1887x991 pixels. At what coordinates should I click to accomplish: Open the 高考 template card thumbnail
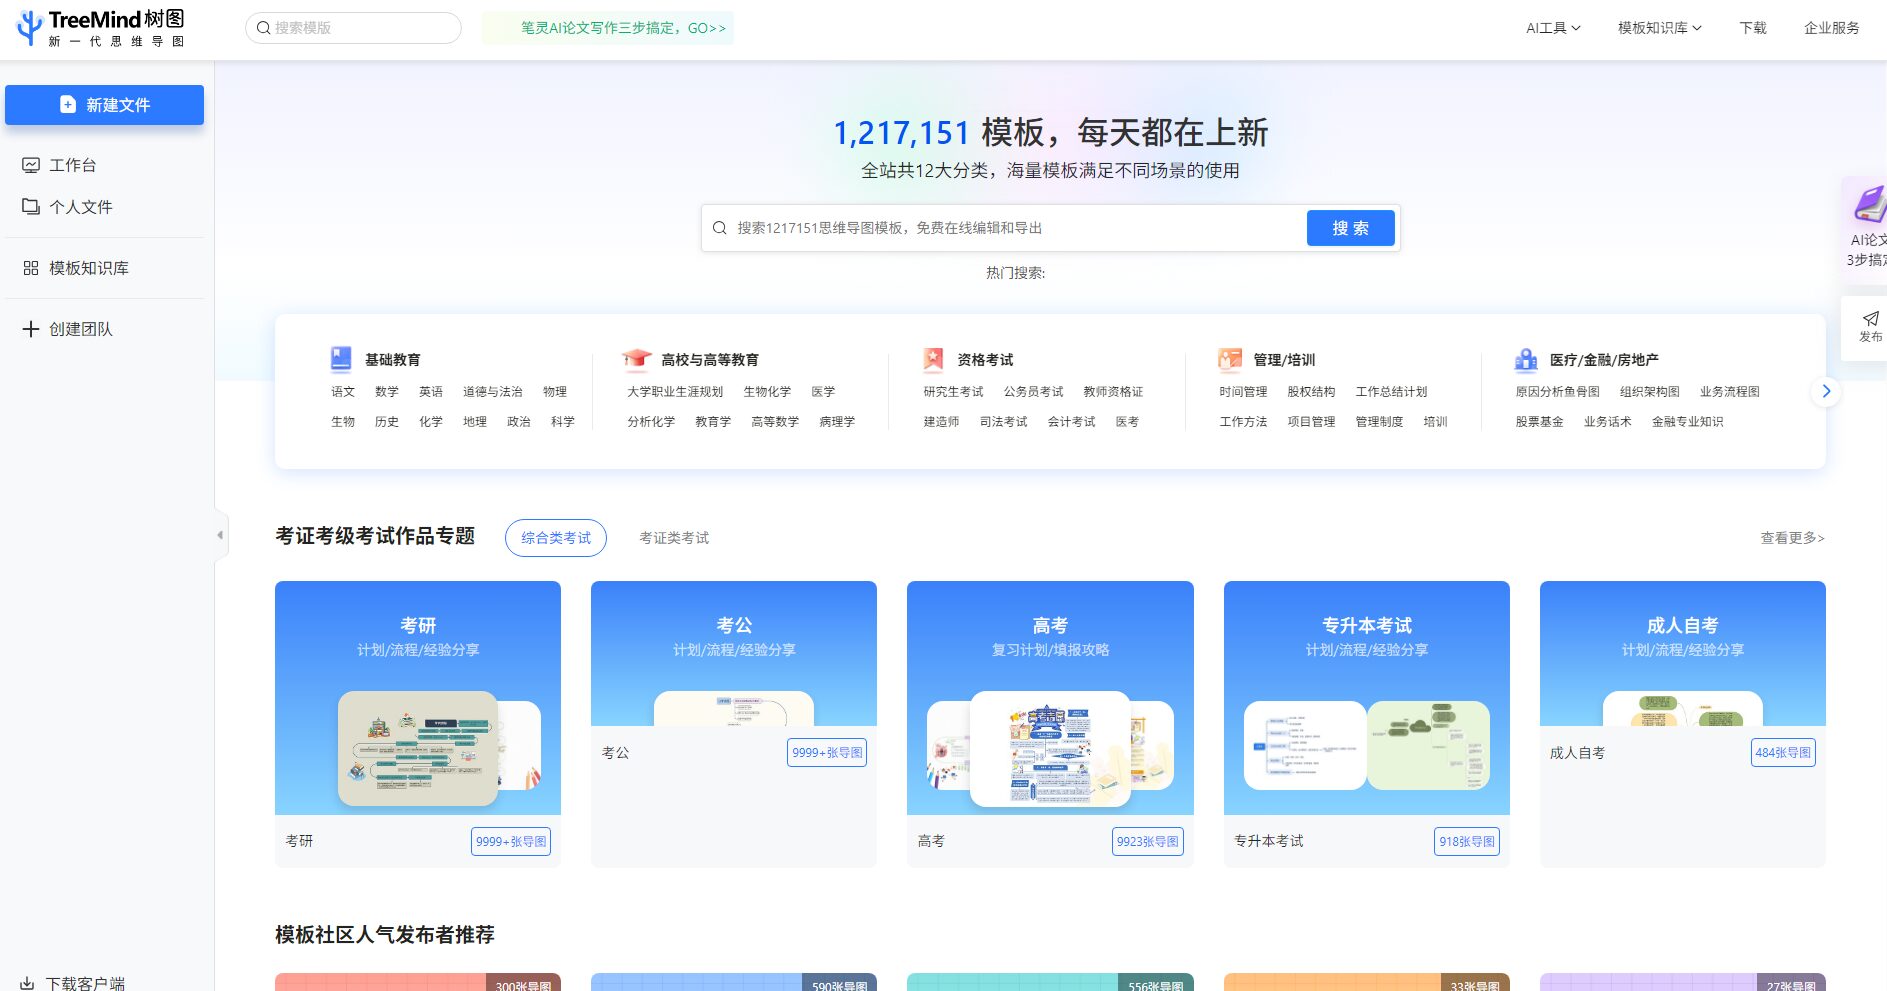pos(1050,749)
